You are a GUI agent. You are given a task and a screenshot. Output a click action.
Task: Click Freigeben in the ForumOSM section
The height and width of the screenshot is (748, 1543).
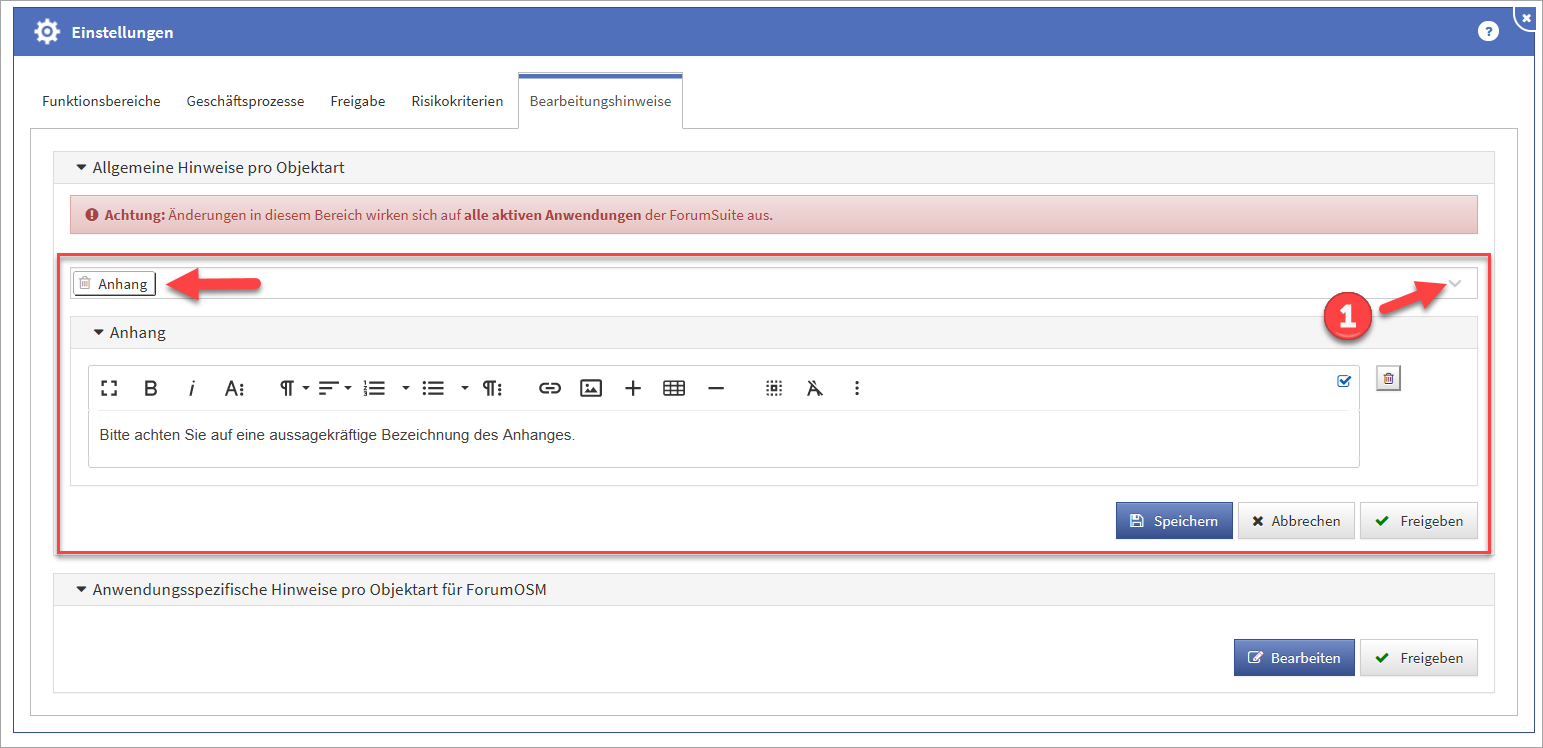(x=1418, y=658)
